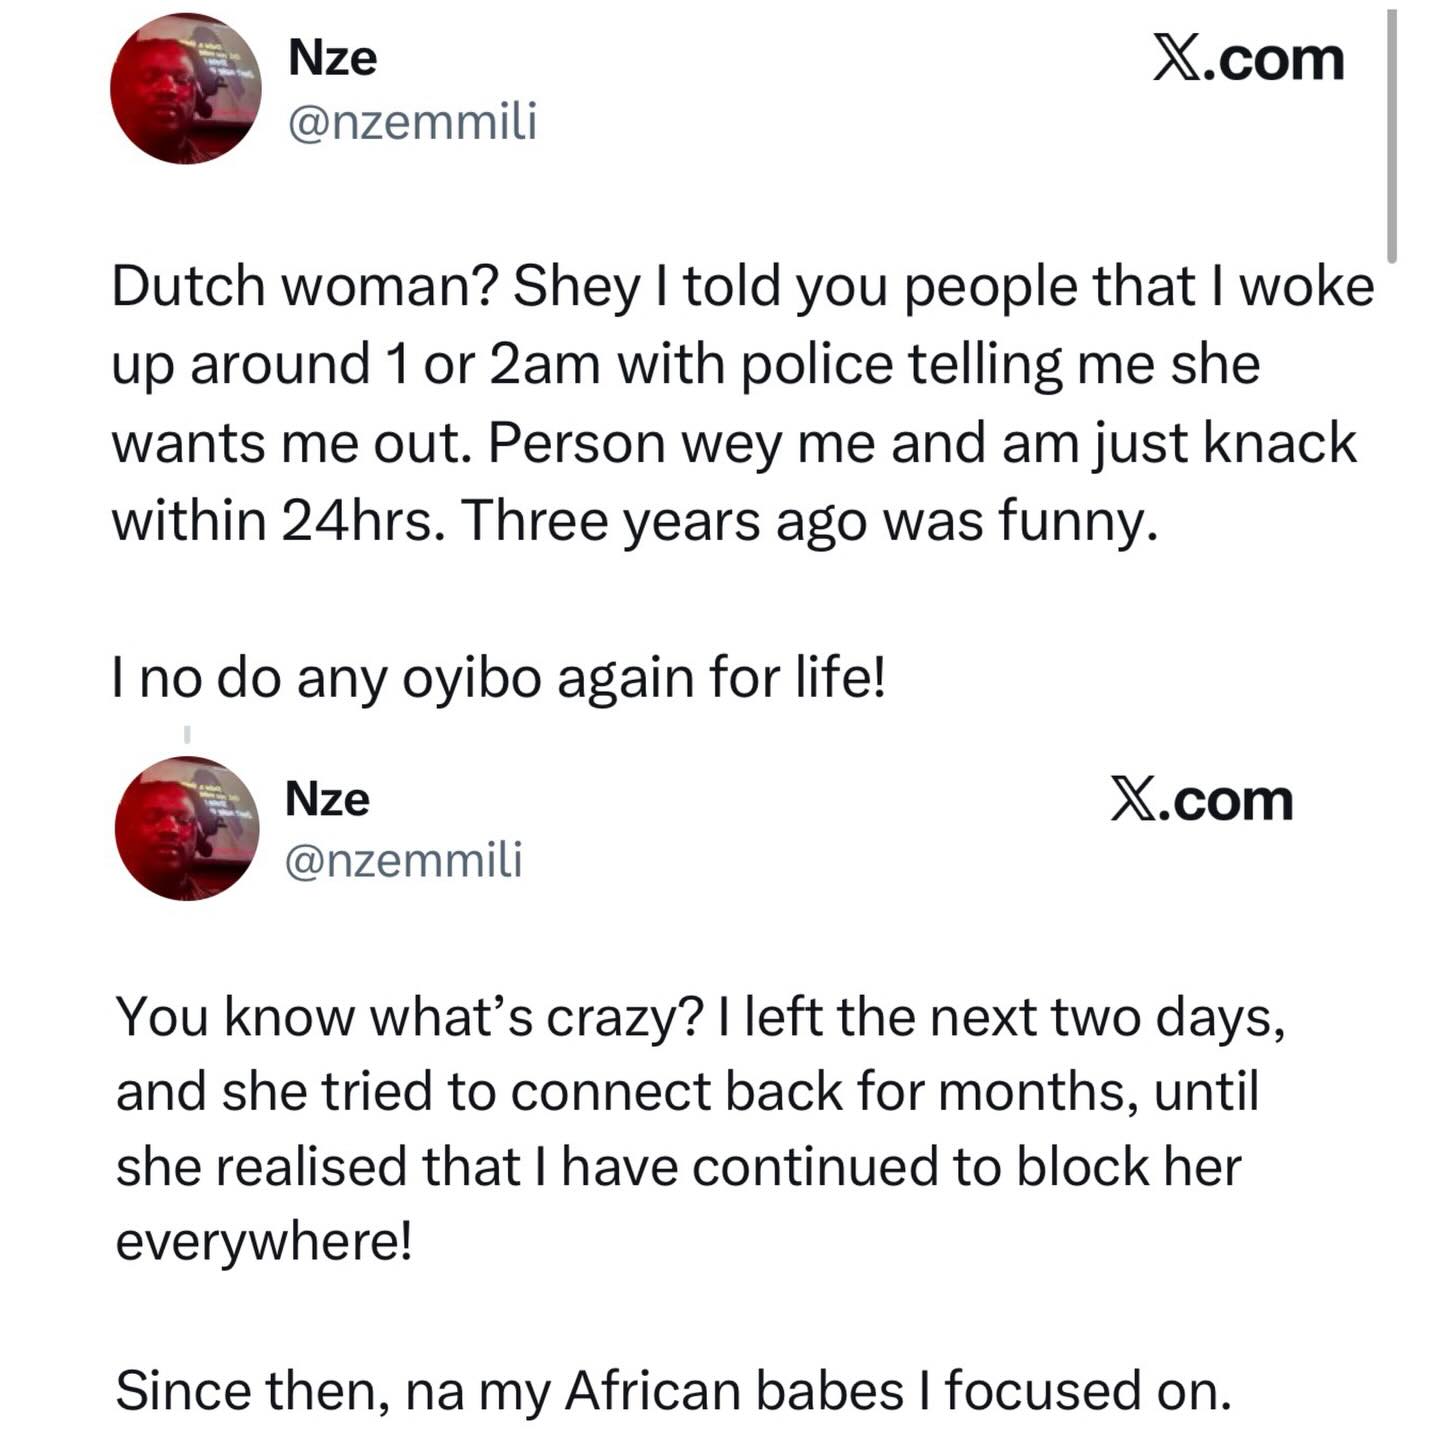This screenshot has width=1440, height=1440.
Task: Click the line "she realised that I have continued to block her"
Action: coord(678,1167)
